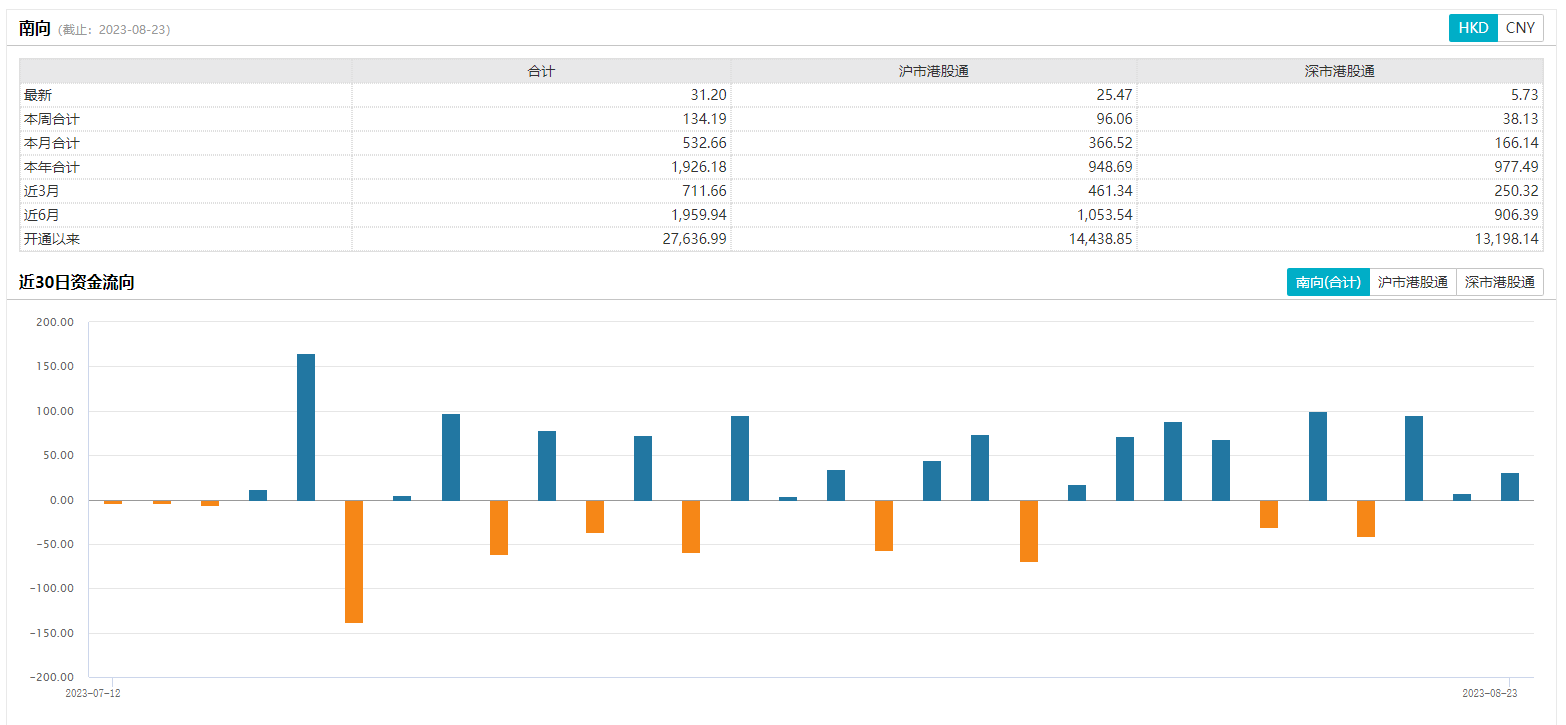Click the tallest blue bar in chart

click(306, 427)
